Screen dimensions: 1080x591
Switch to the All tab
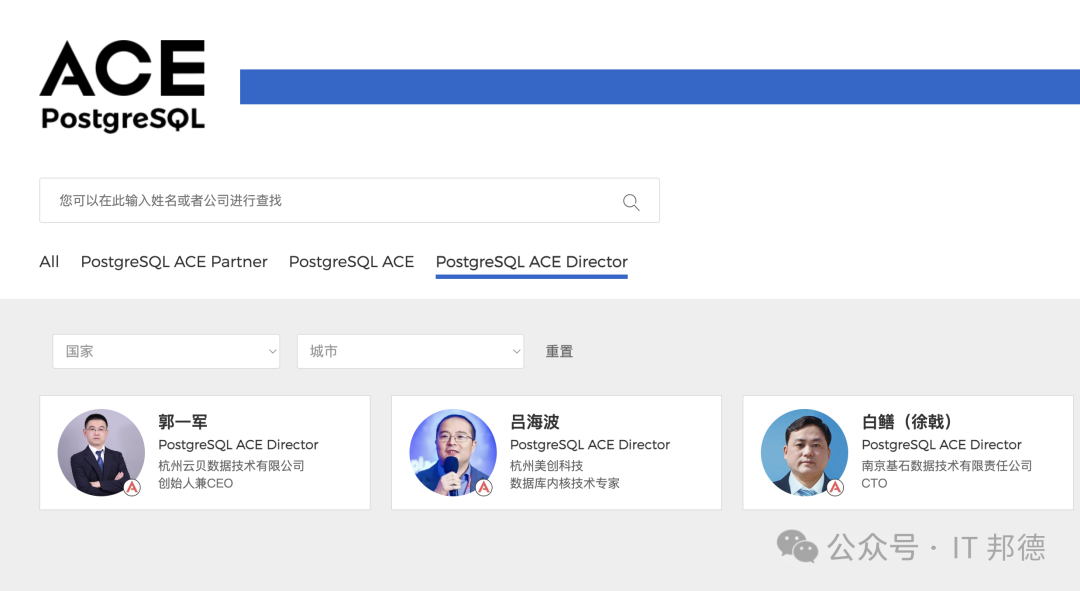49,262
